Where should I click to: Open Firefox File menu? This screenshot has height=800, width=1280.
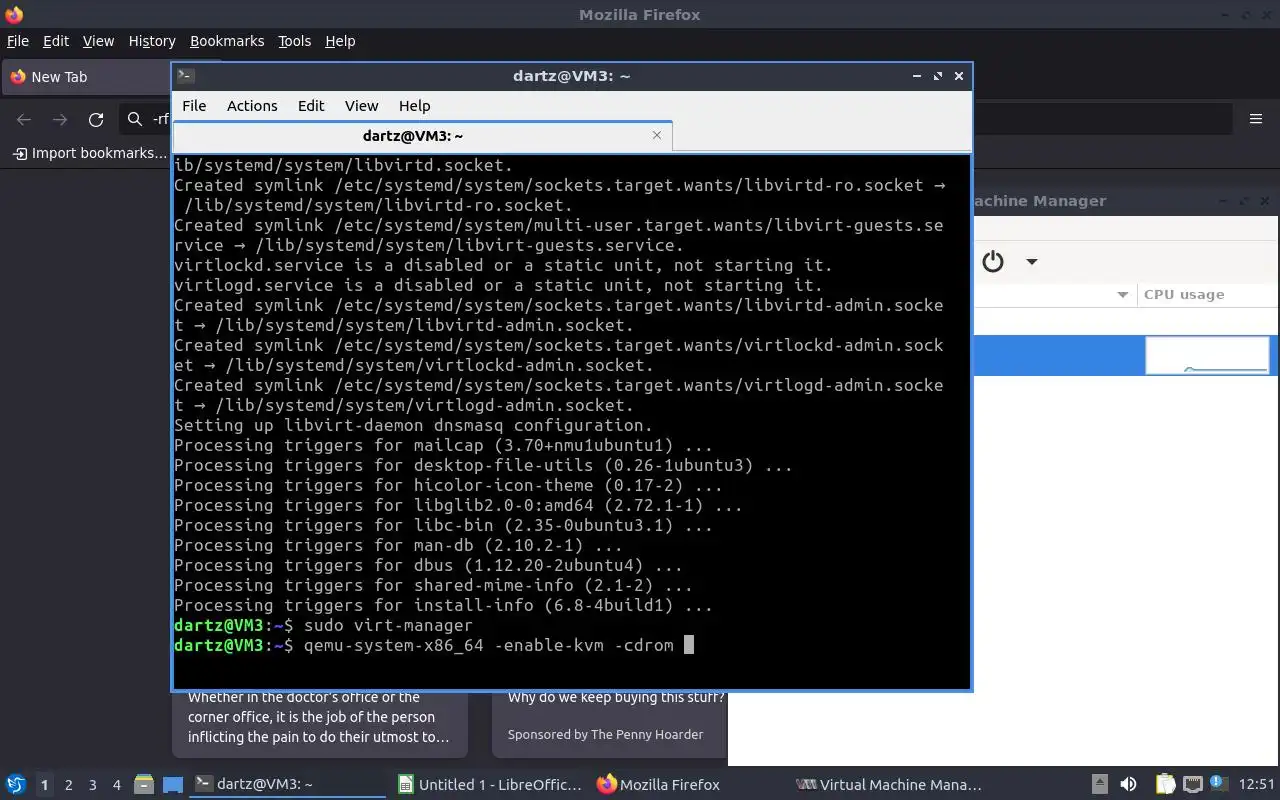[x=18, y=41]
